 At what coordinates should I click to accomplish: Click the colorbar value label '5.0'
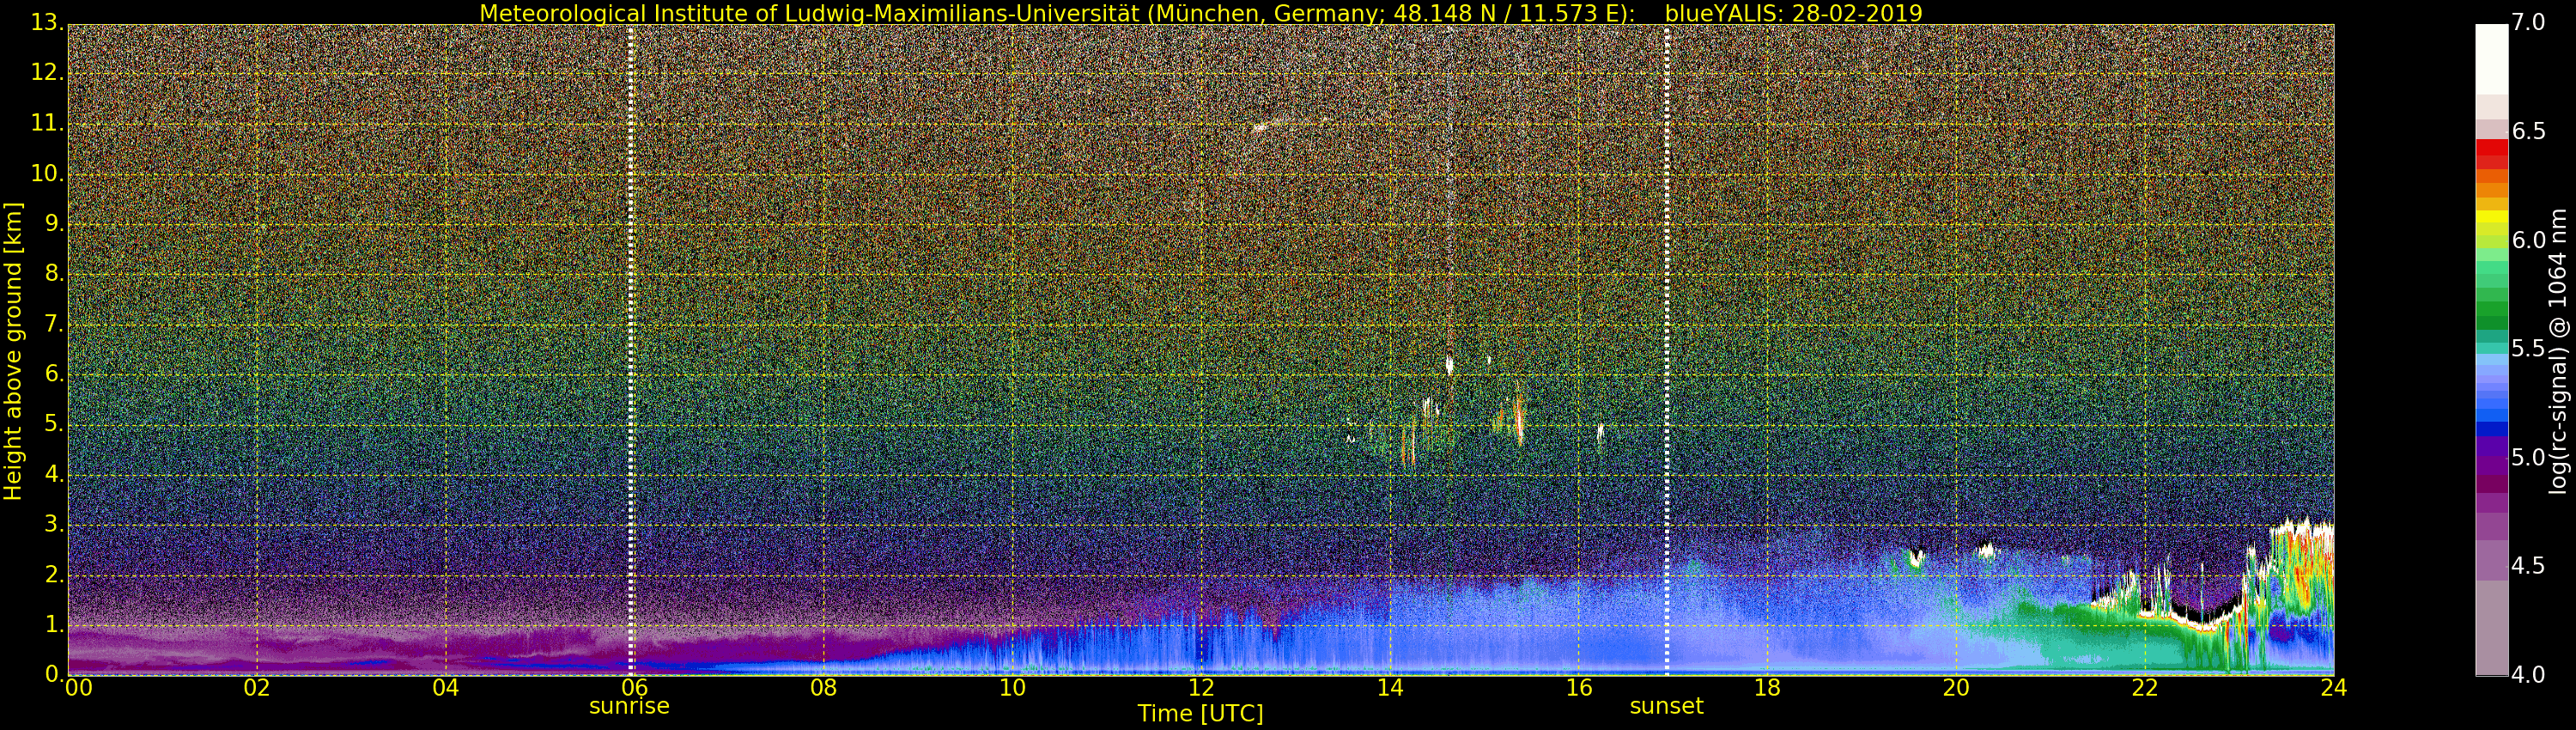pos(2528,457)
